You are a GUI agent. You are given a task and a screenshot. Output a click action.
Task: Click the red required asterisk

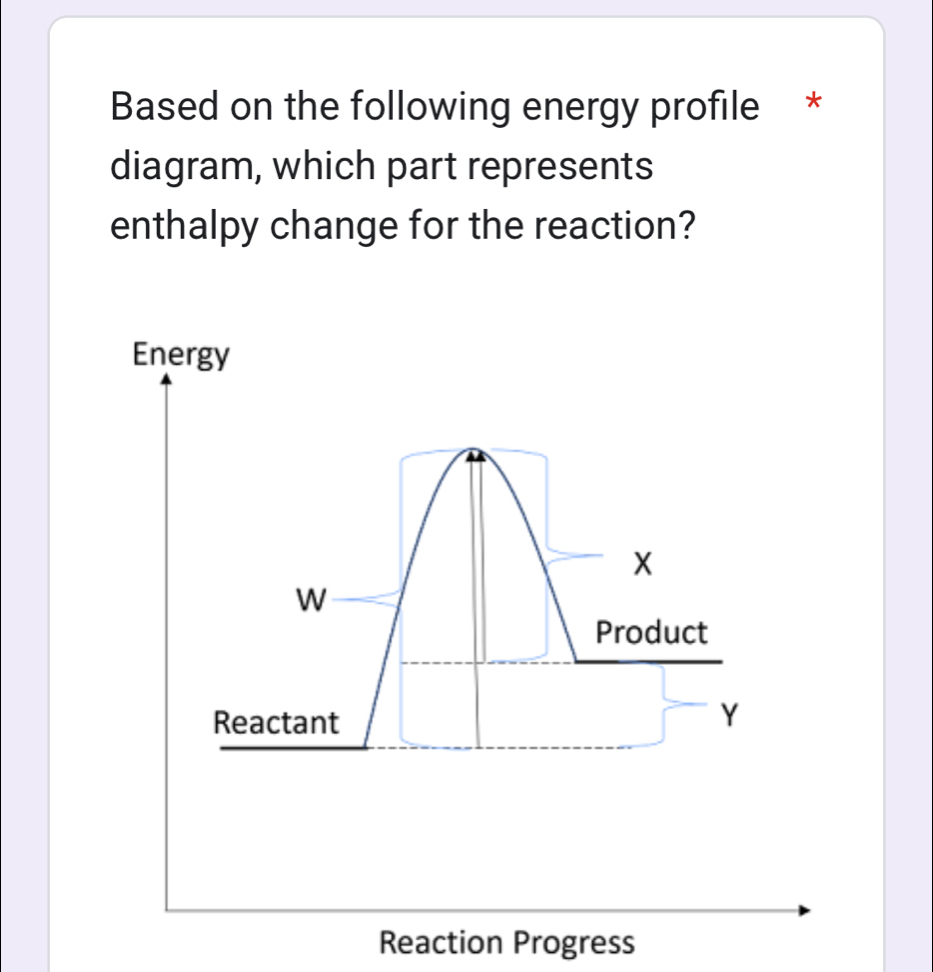point(815,102)
